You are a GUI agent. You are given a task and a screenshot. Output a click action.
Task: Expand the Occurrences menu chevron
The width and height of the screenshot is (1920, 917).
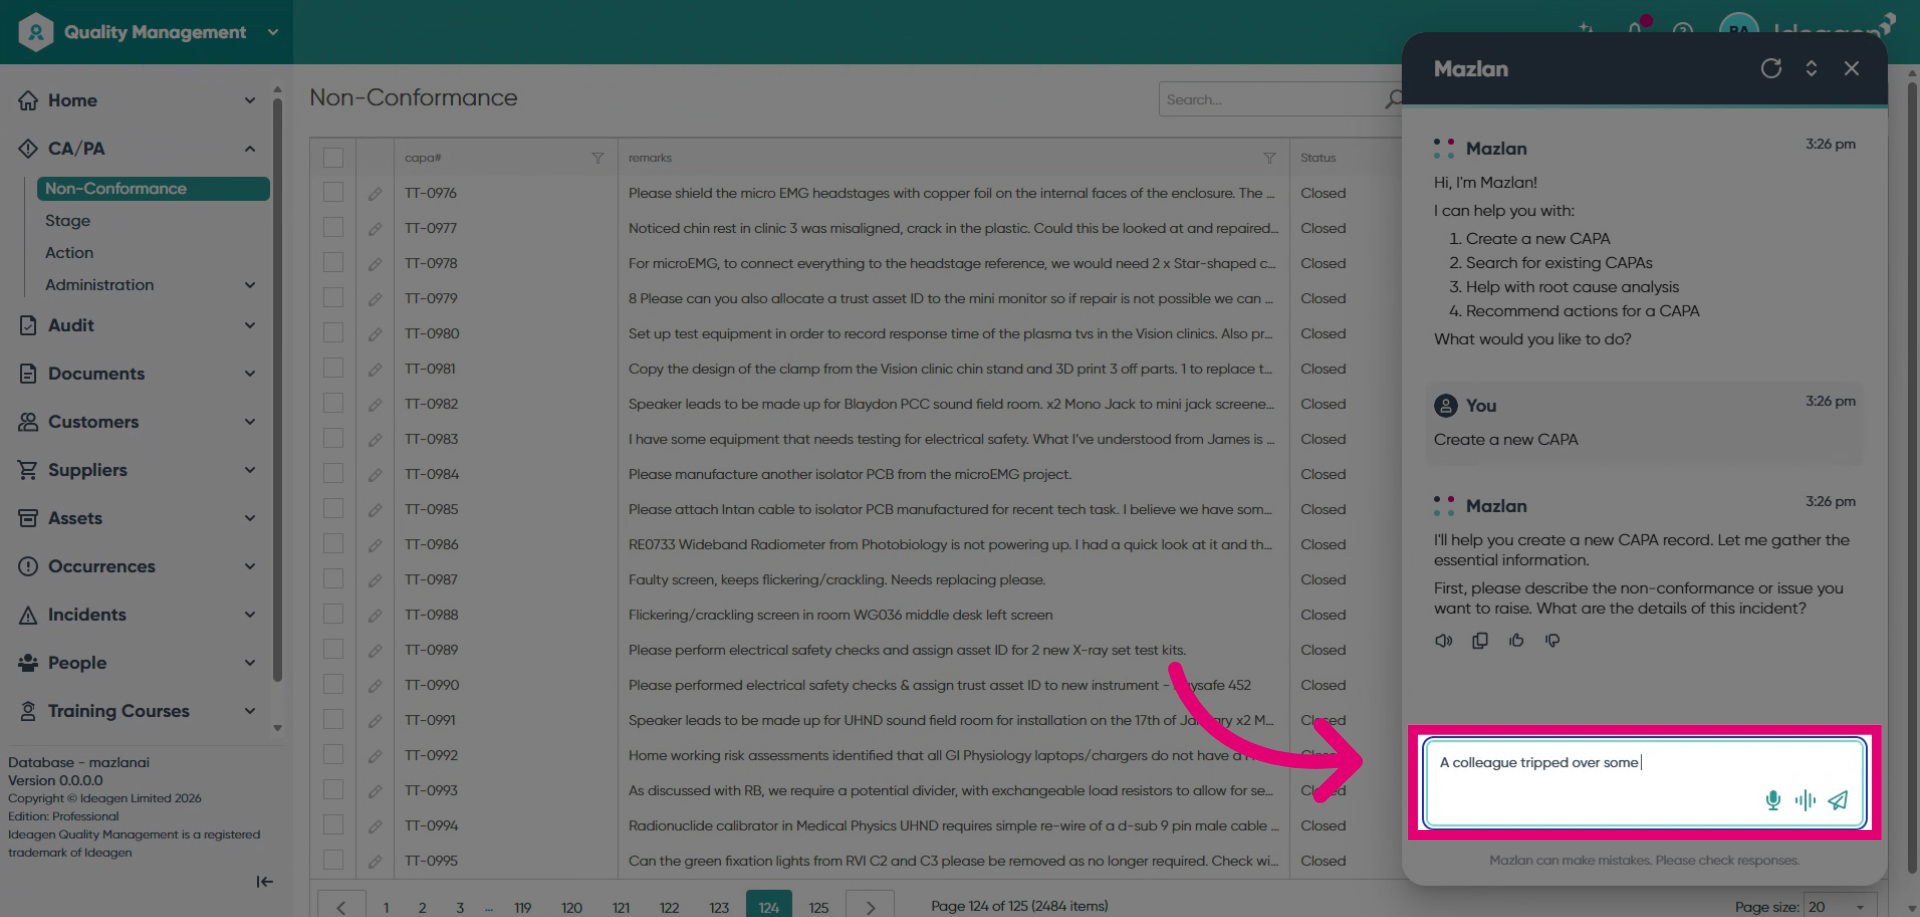(250, 566)
